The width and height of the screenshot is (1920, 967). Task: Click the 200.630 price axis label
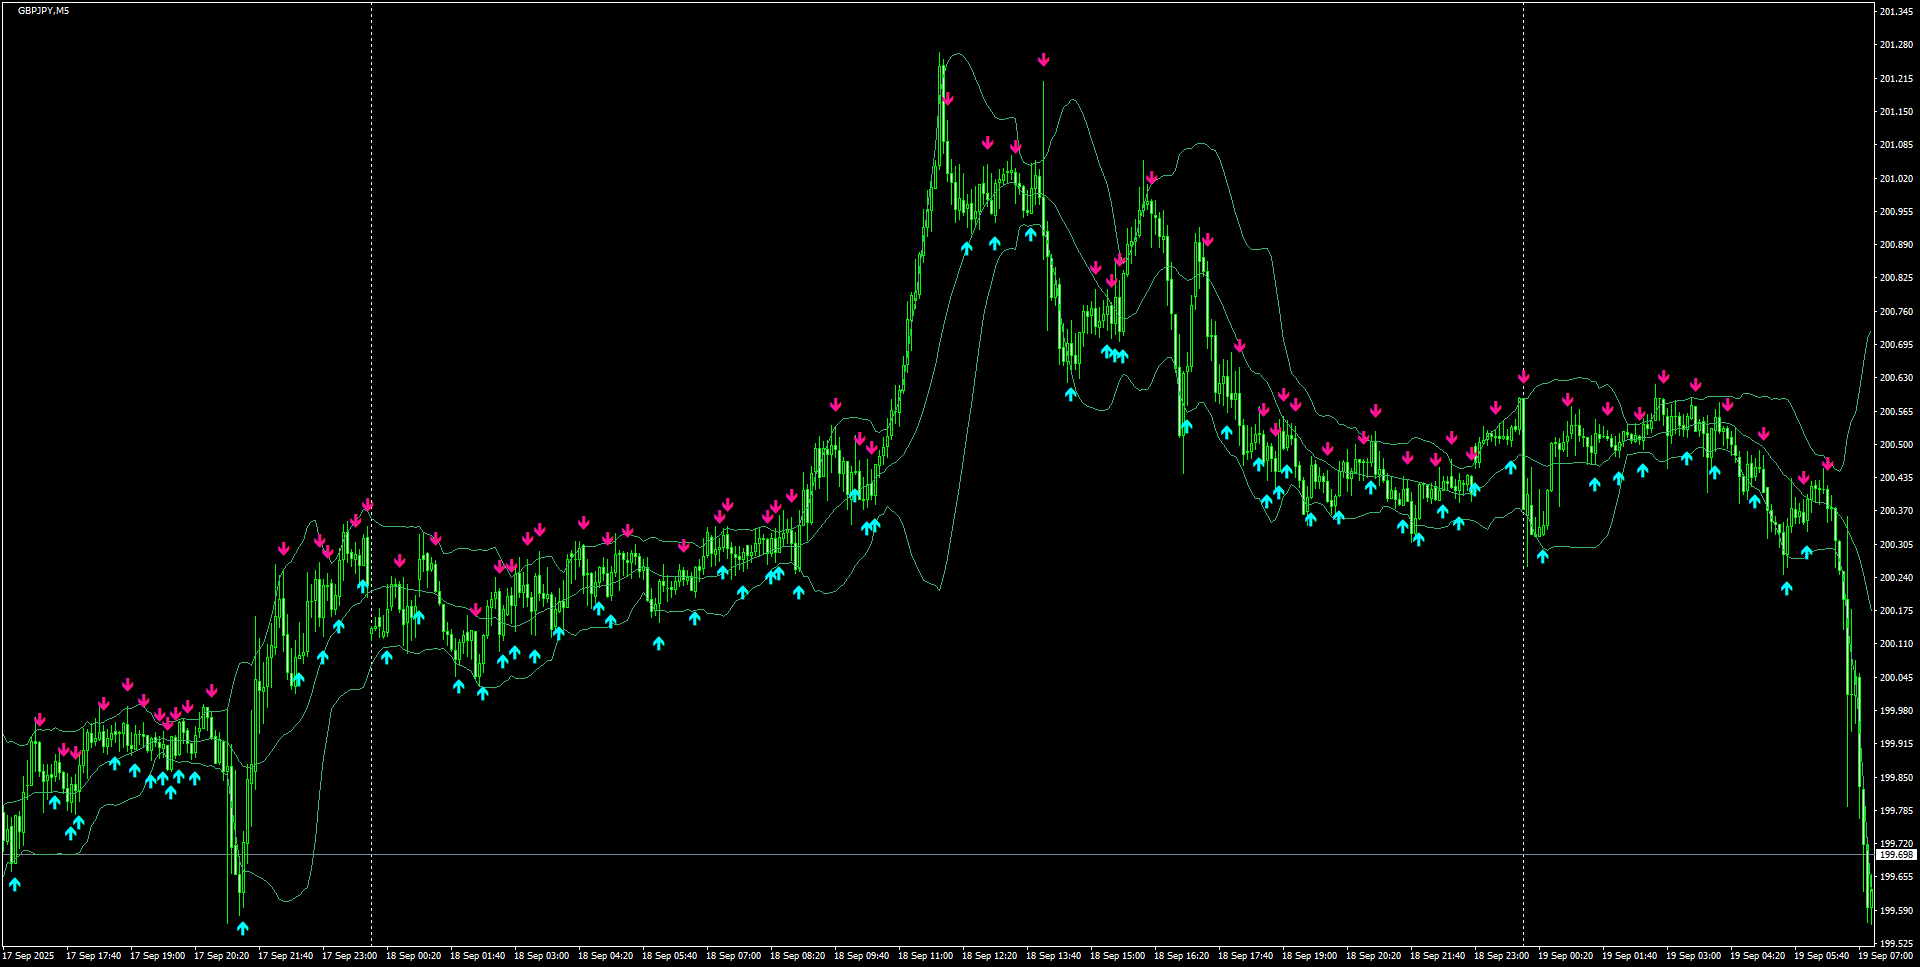1896,378
